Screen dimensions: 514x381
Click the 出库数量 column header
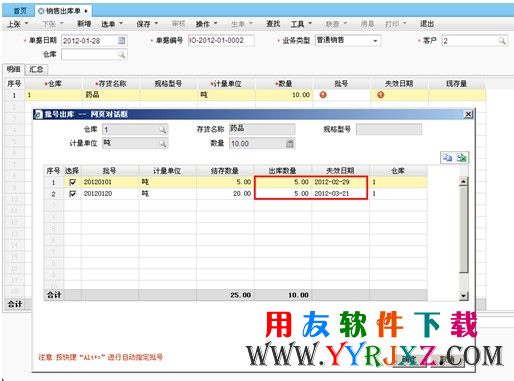(283, 171)
